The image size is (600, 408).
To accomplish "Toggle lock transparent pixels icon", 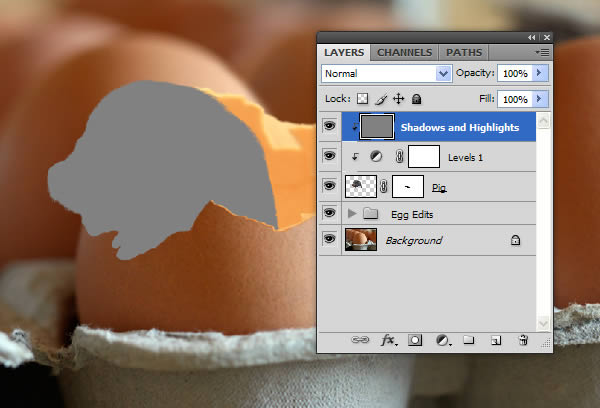I will pyautogui.click(x=362, y=99).
